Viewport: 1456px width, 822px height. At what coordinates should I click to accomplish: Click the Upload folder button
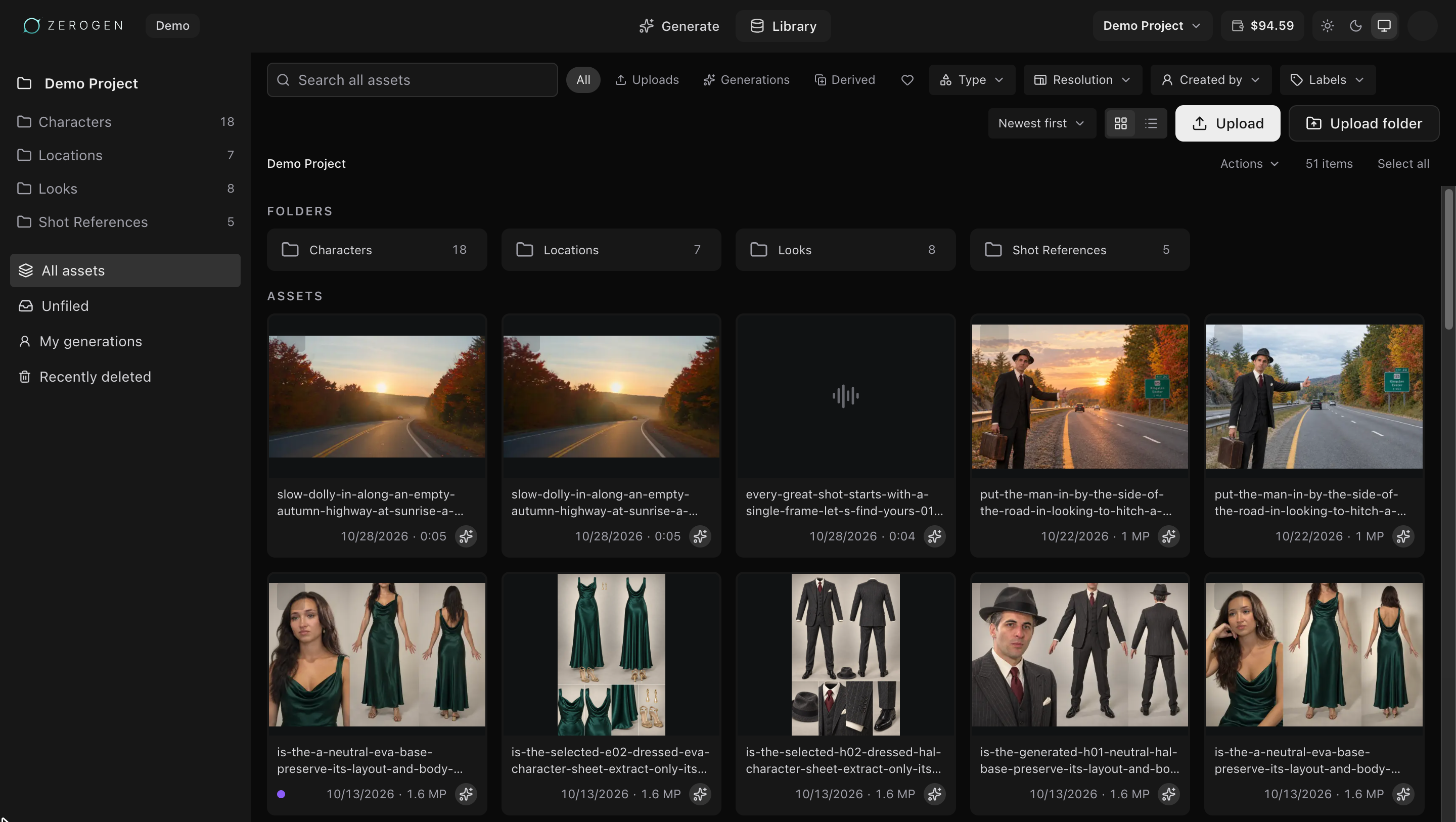[1364, 123]
